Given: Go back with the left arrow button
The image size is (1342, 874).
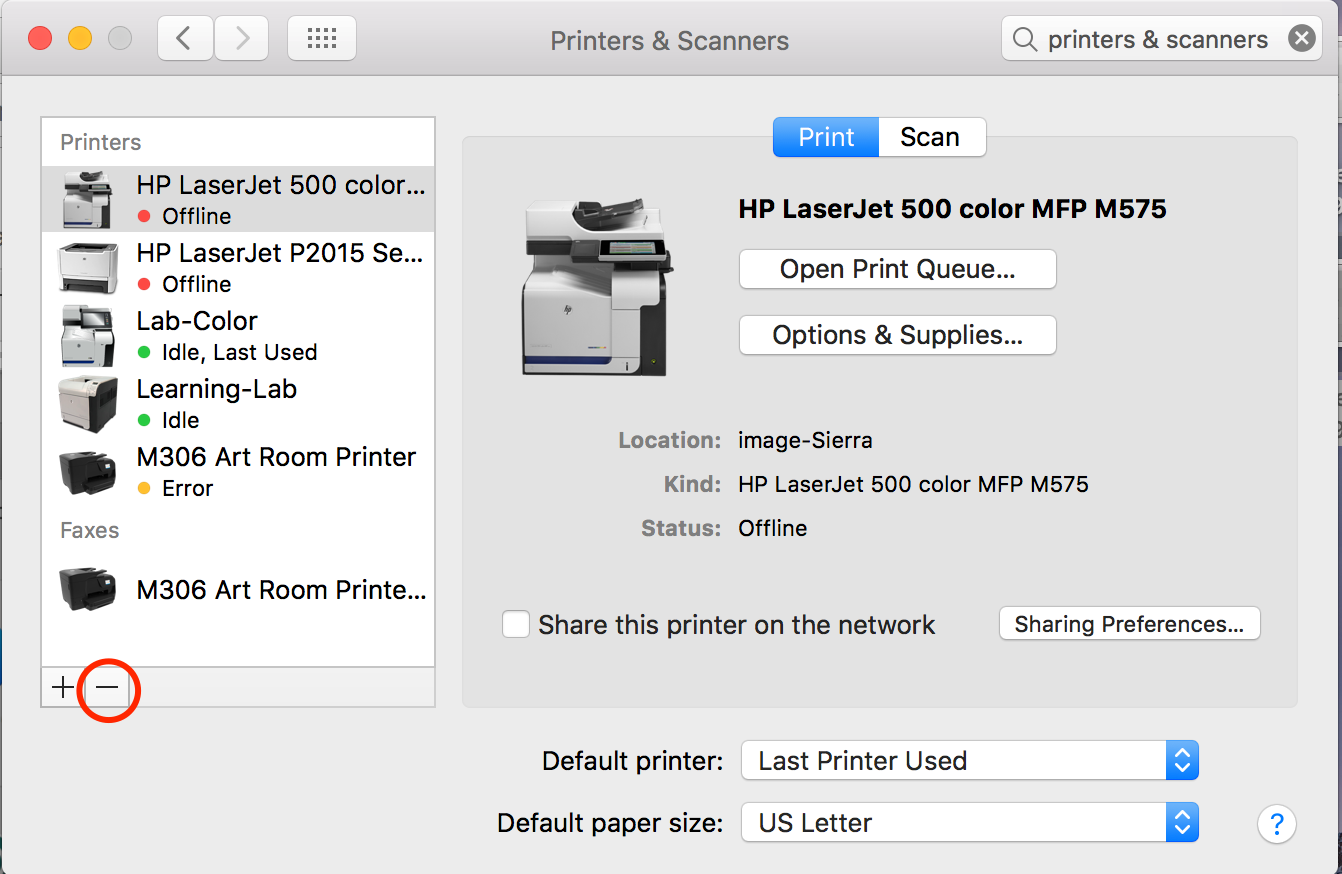Looking at the screenshot, I should tap(183, 39).
